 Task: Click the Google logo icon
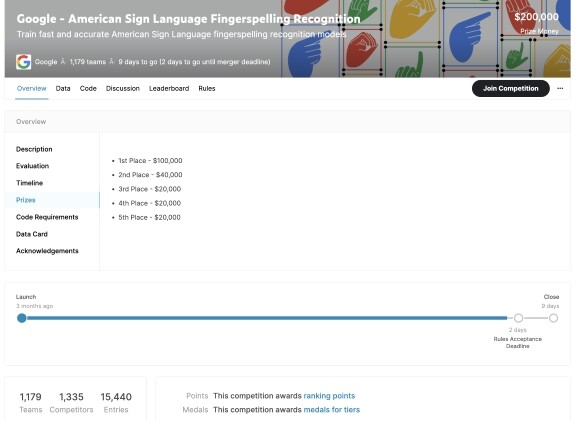pos(23,62)
